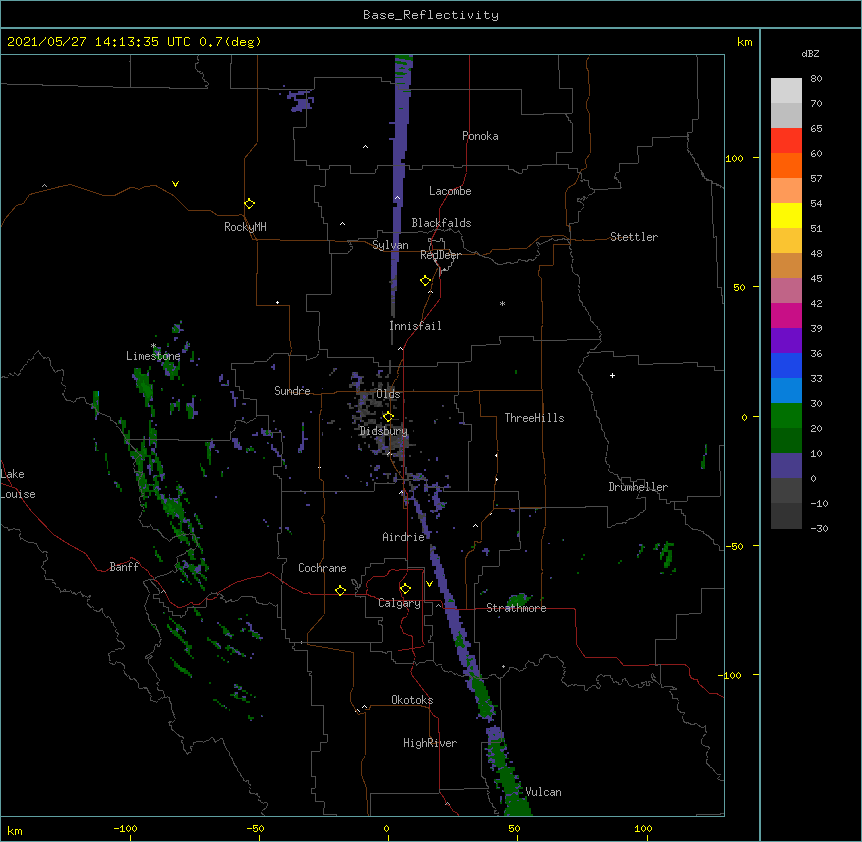The width and height of the screenshot is (862, 842).
Task: Select the blue 33-36 dBZ legend swatch
Action: [786, 365]
